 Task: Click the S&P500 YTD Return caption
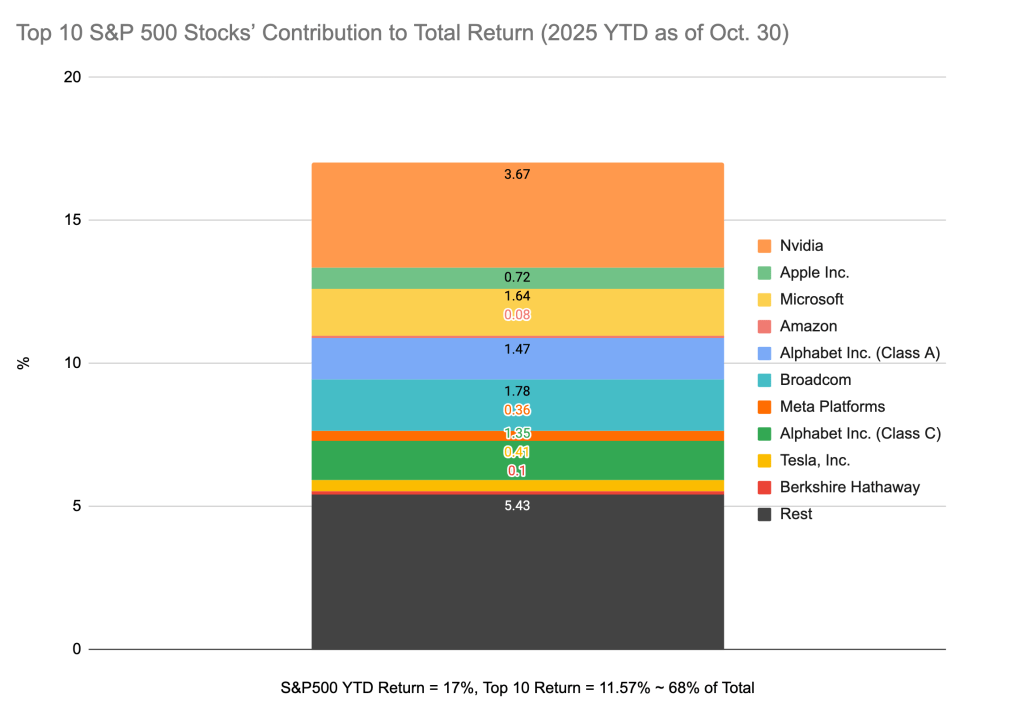tap(517, 688)
